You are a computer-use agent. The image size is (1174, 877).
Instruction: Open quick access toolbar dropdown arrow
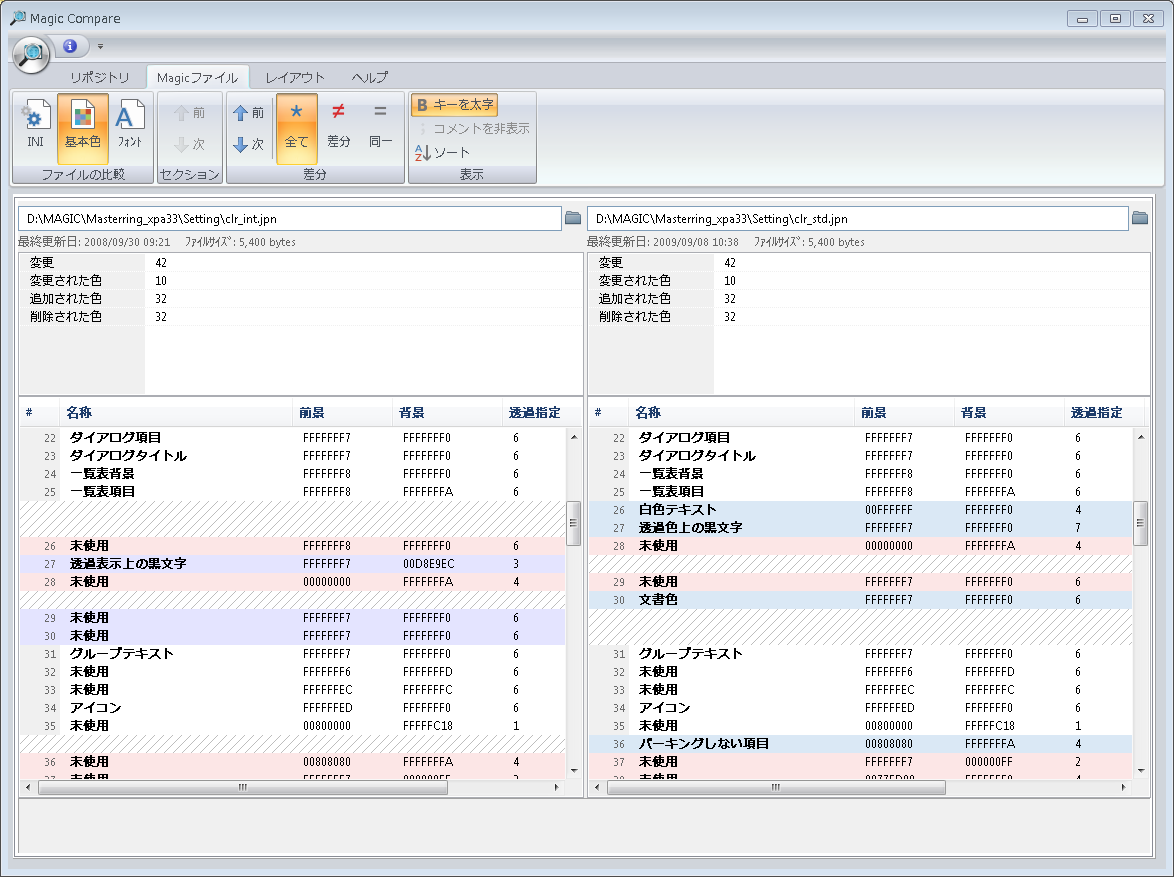(x=100, y=46)
